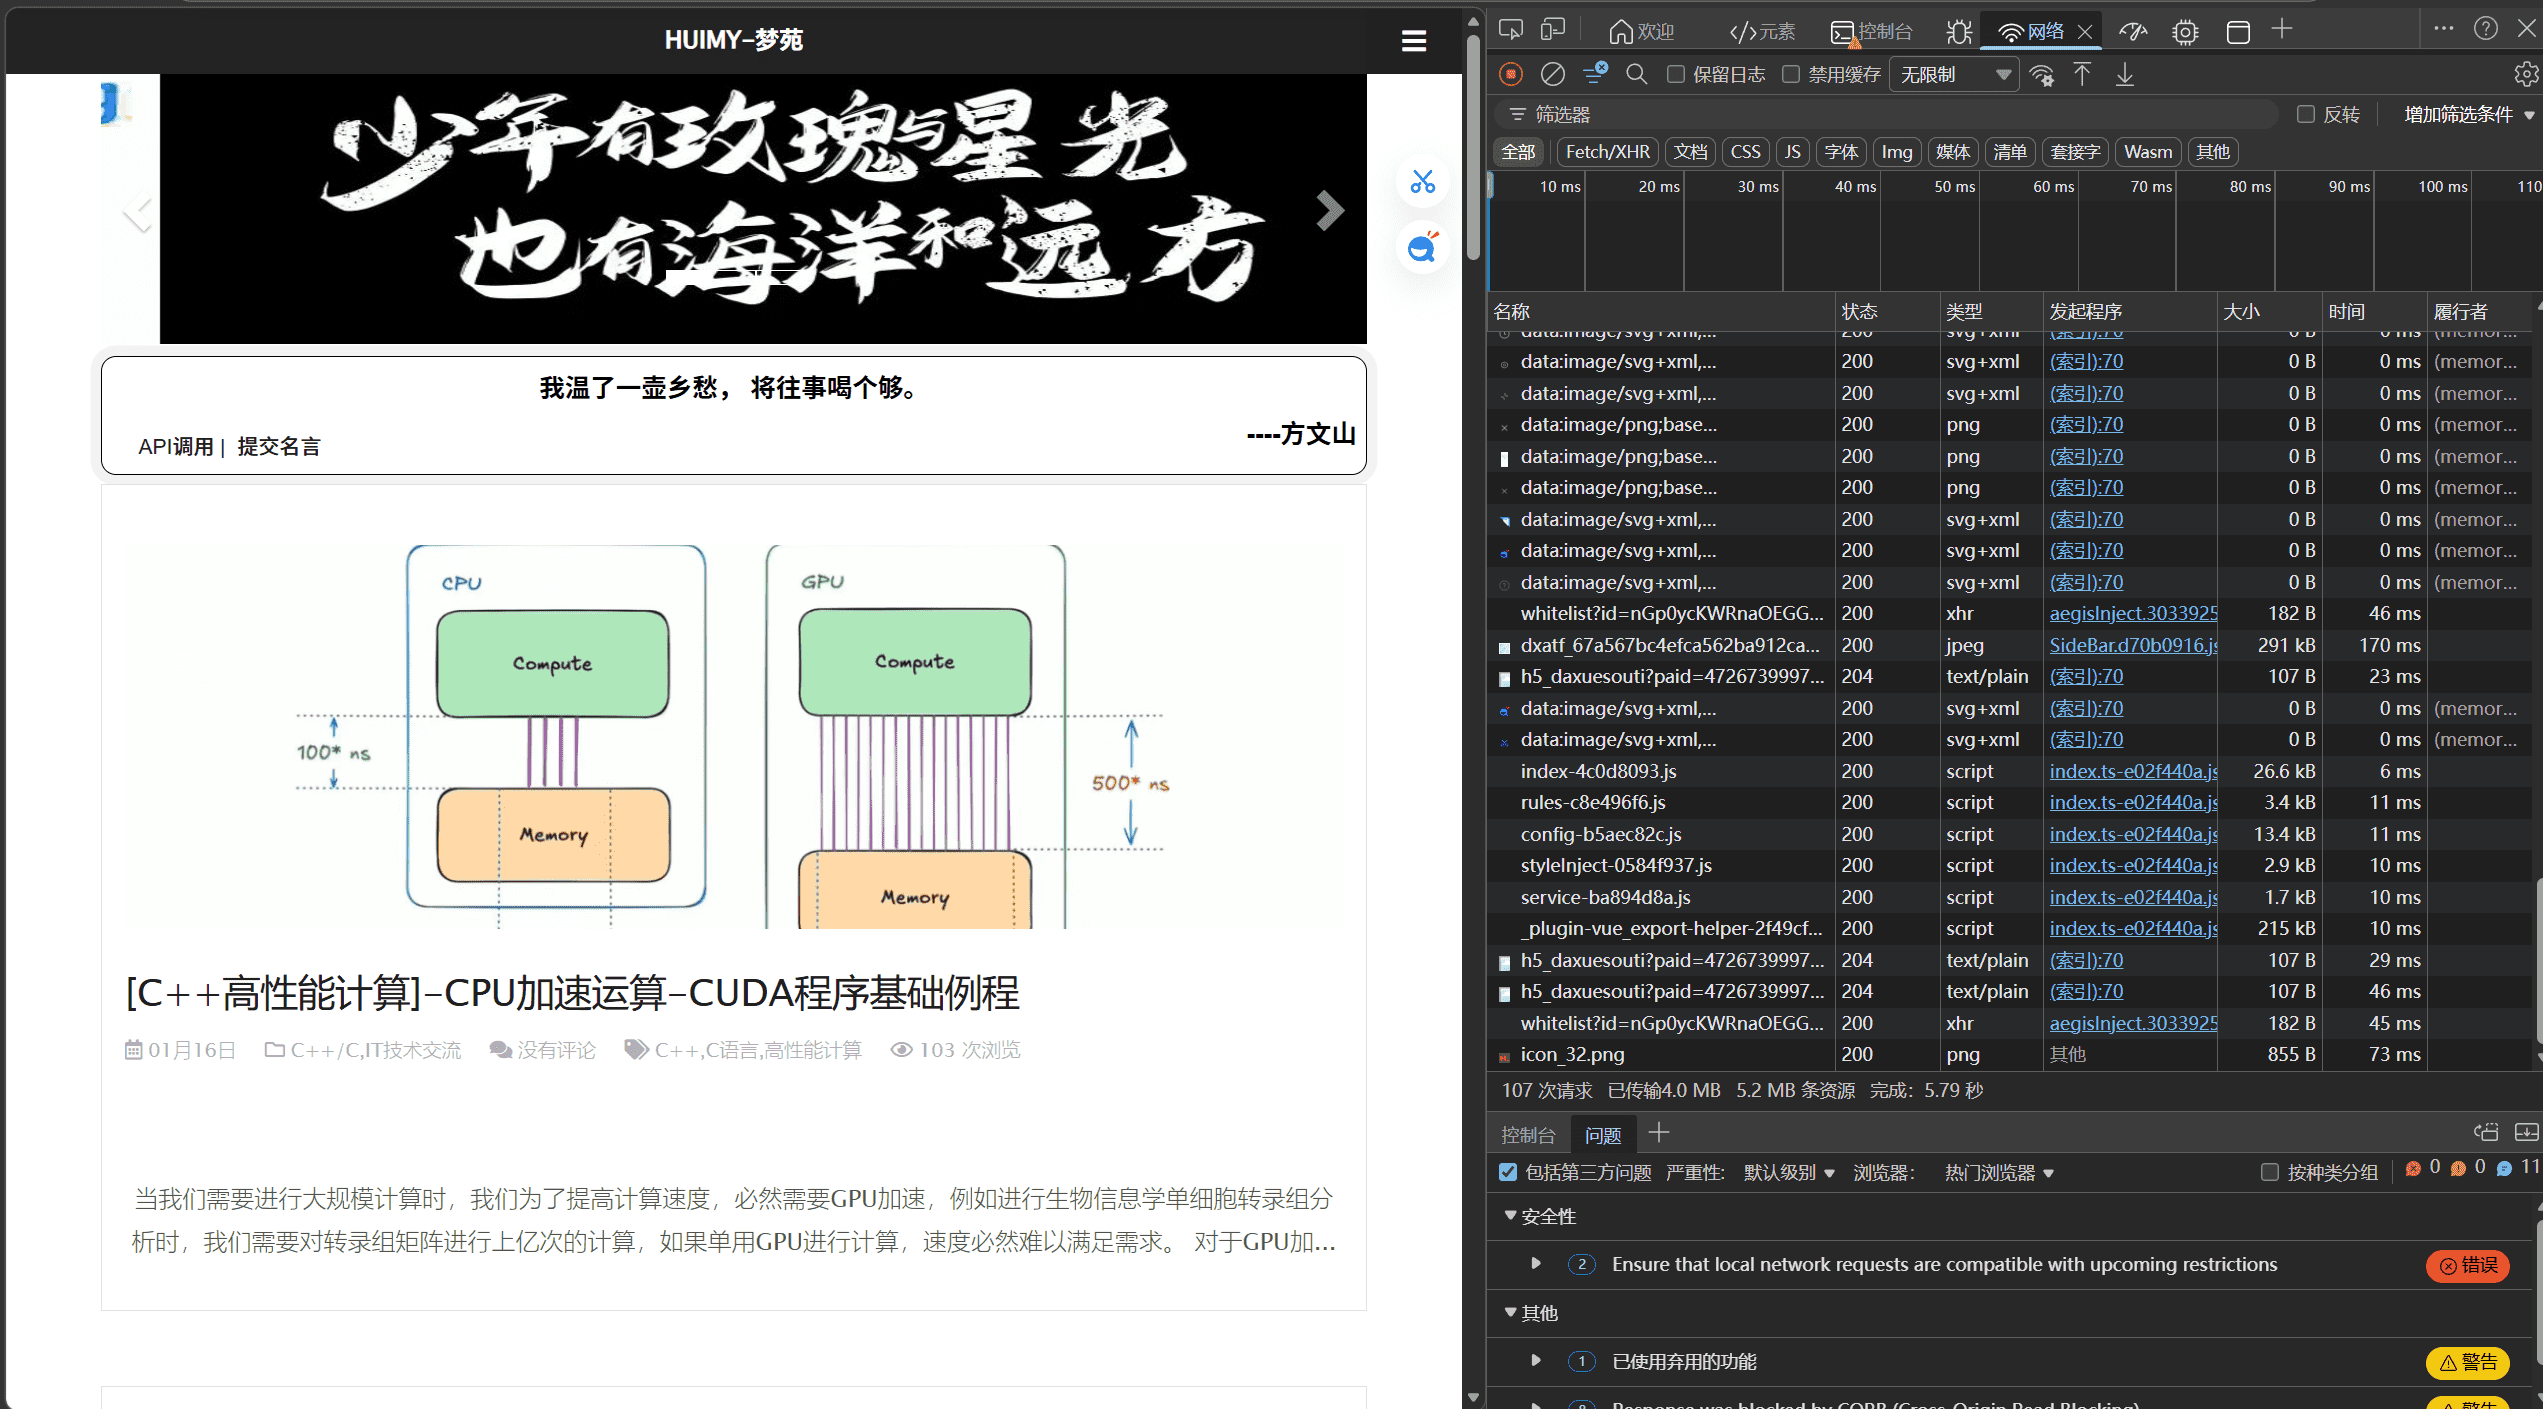Image resolution: width=2543 pixels, height=1409 pixels.
Task: Toggle device emulation icon
Action: pyautogui.click(x=1552, y=30)
